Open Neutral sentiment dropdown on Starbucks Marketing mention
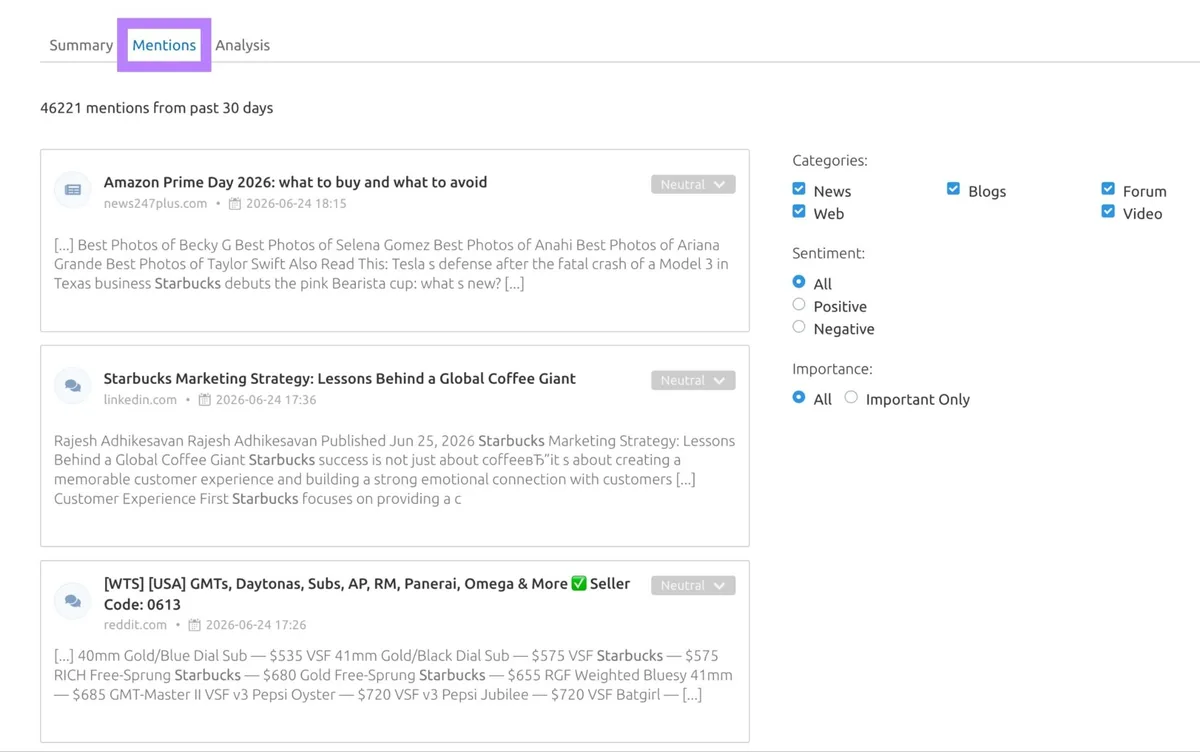 (693, 381)
